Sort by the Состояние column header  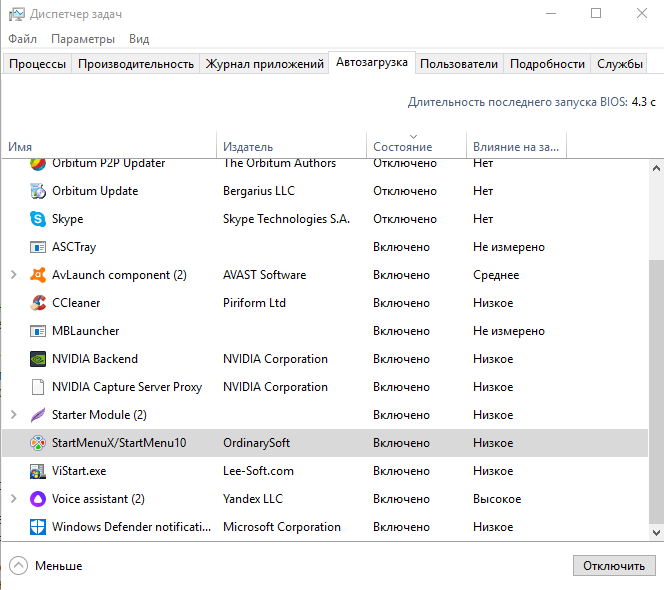(x=416, y=145)
